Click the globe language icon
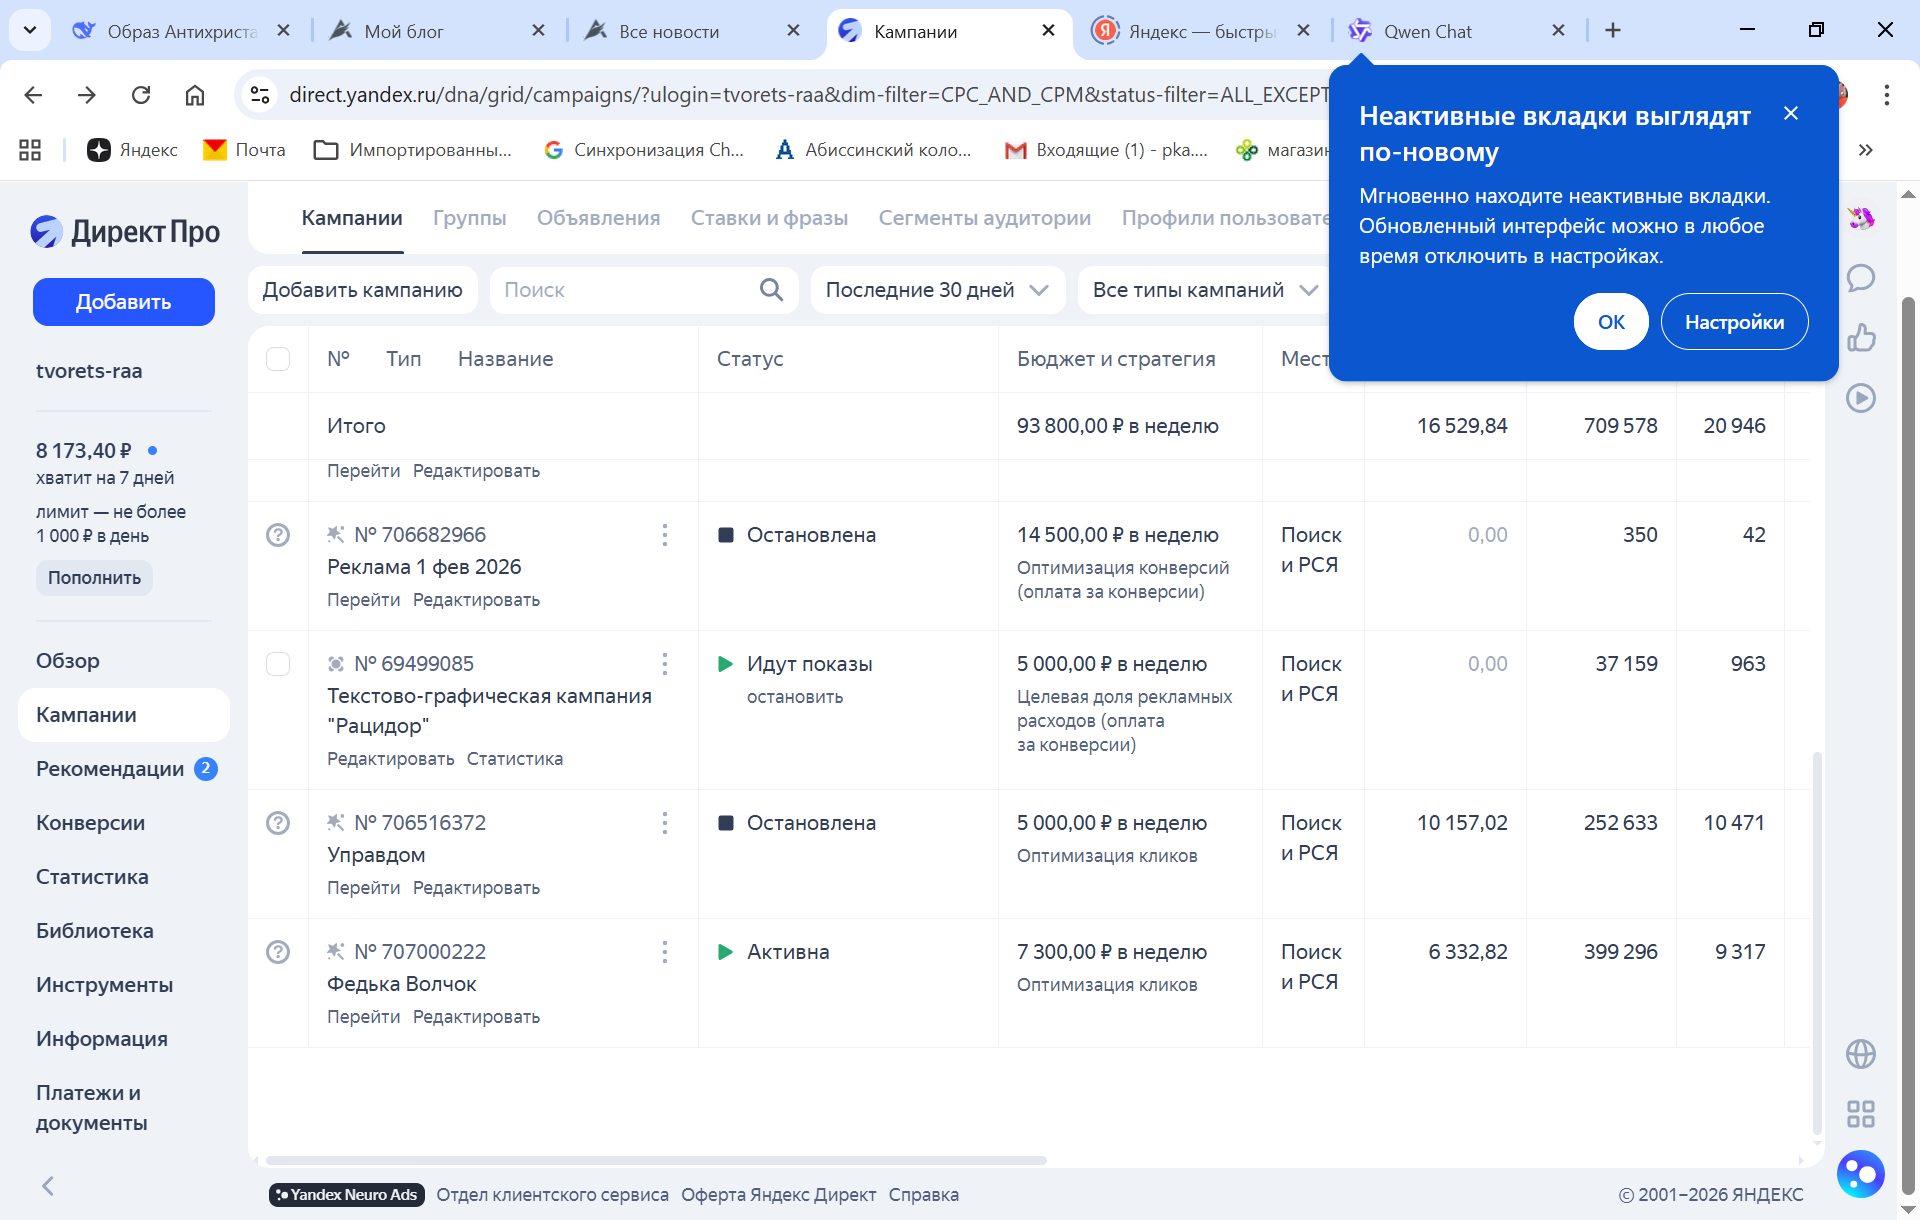The height and width of the screenshot is (1220, 1920). (x=1861, y=1054)
